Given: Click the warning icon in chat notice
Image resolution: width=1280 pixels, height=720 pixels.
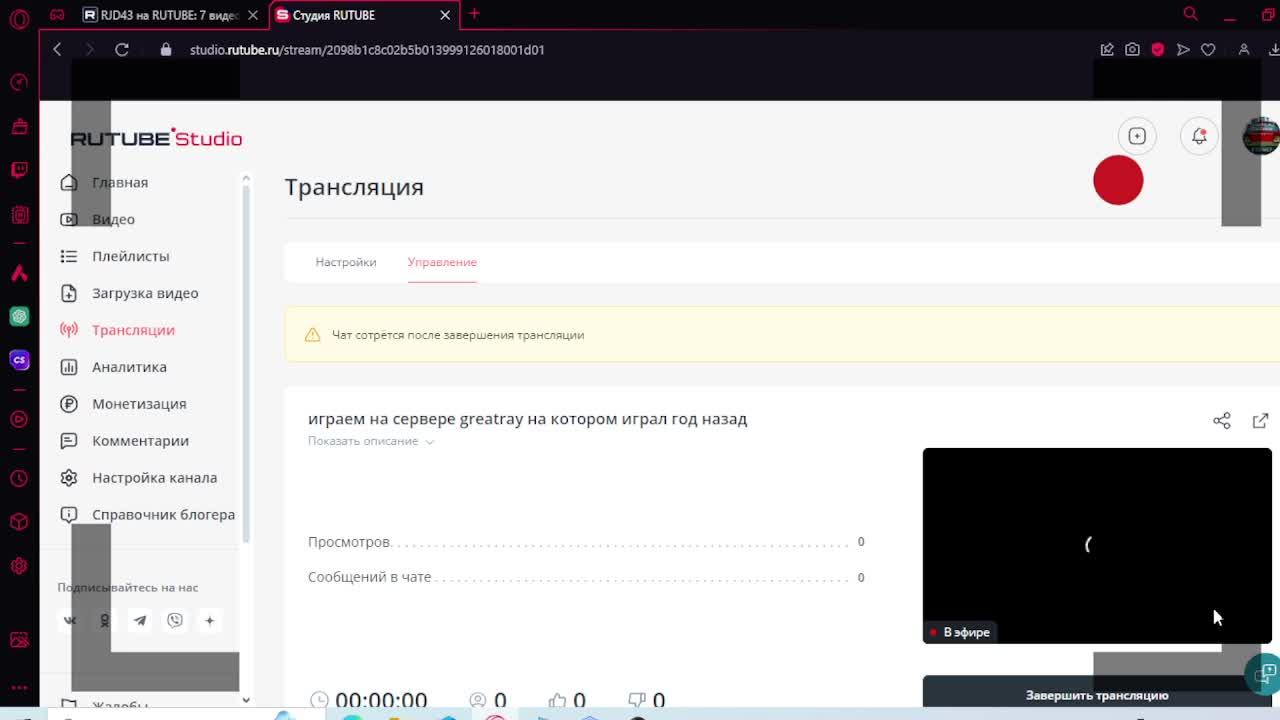Looking at the screenshot, I should point(312,335).
